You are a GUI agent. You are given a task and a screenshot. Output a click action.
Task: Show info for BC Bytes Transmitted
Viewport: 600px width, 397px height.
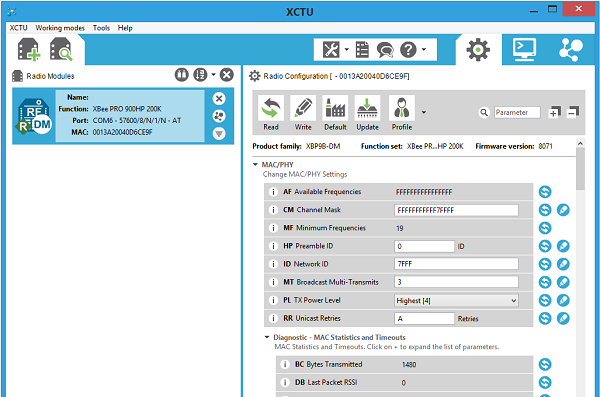285,364
